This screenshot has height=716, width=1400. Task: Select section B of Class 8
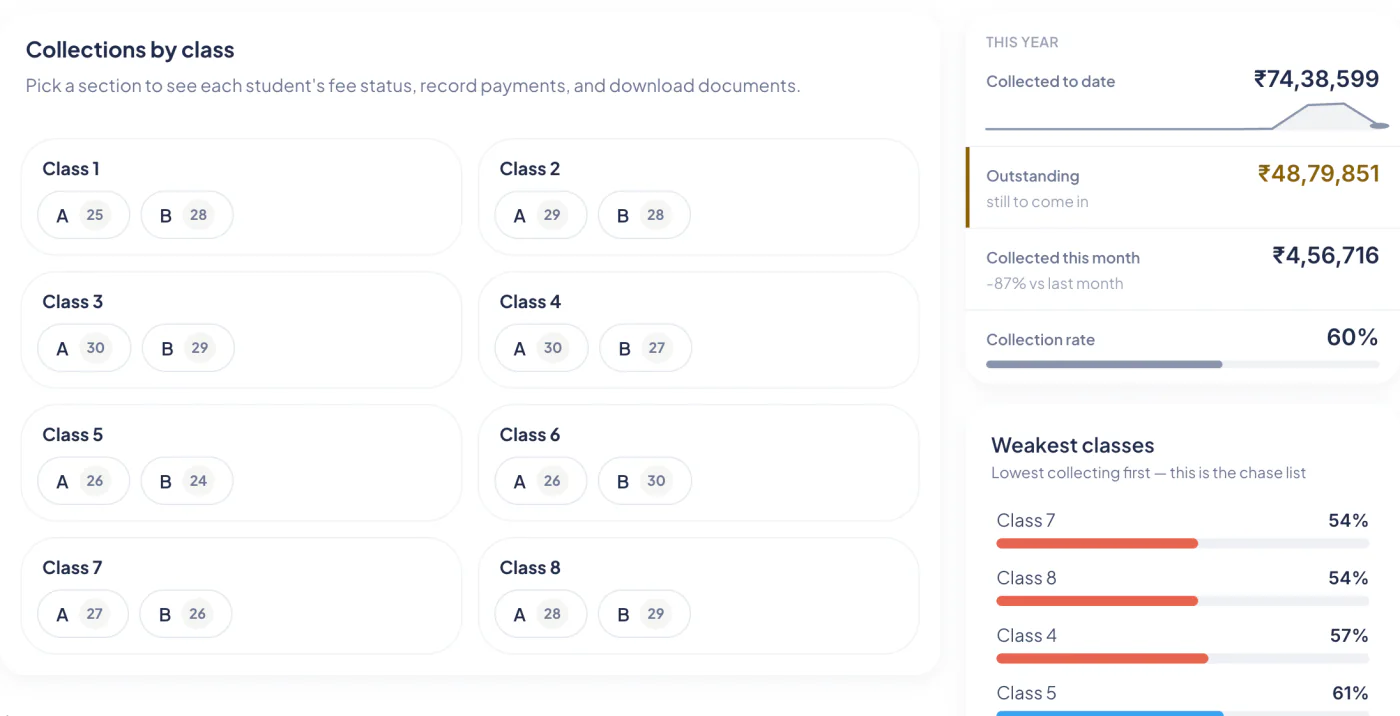coord(644,614)
